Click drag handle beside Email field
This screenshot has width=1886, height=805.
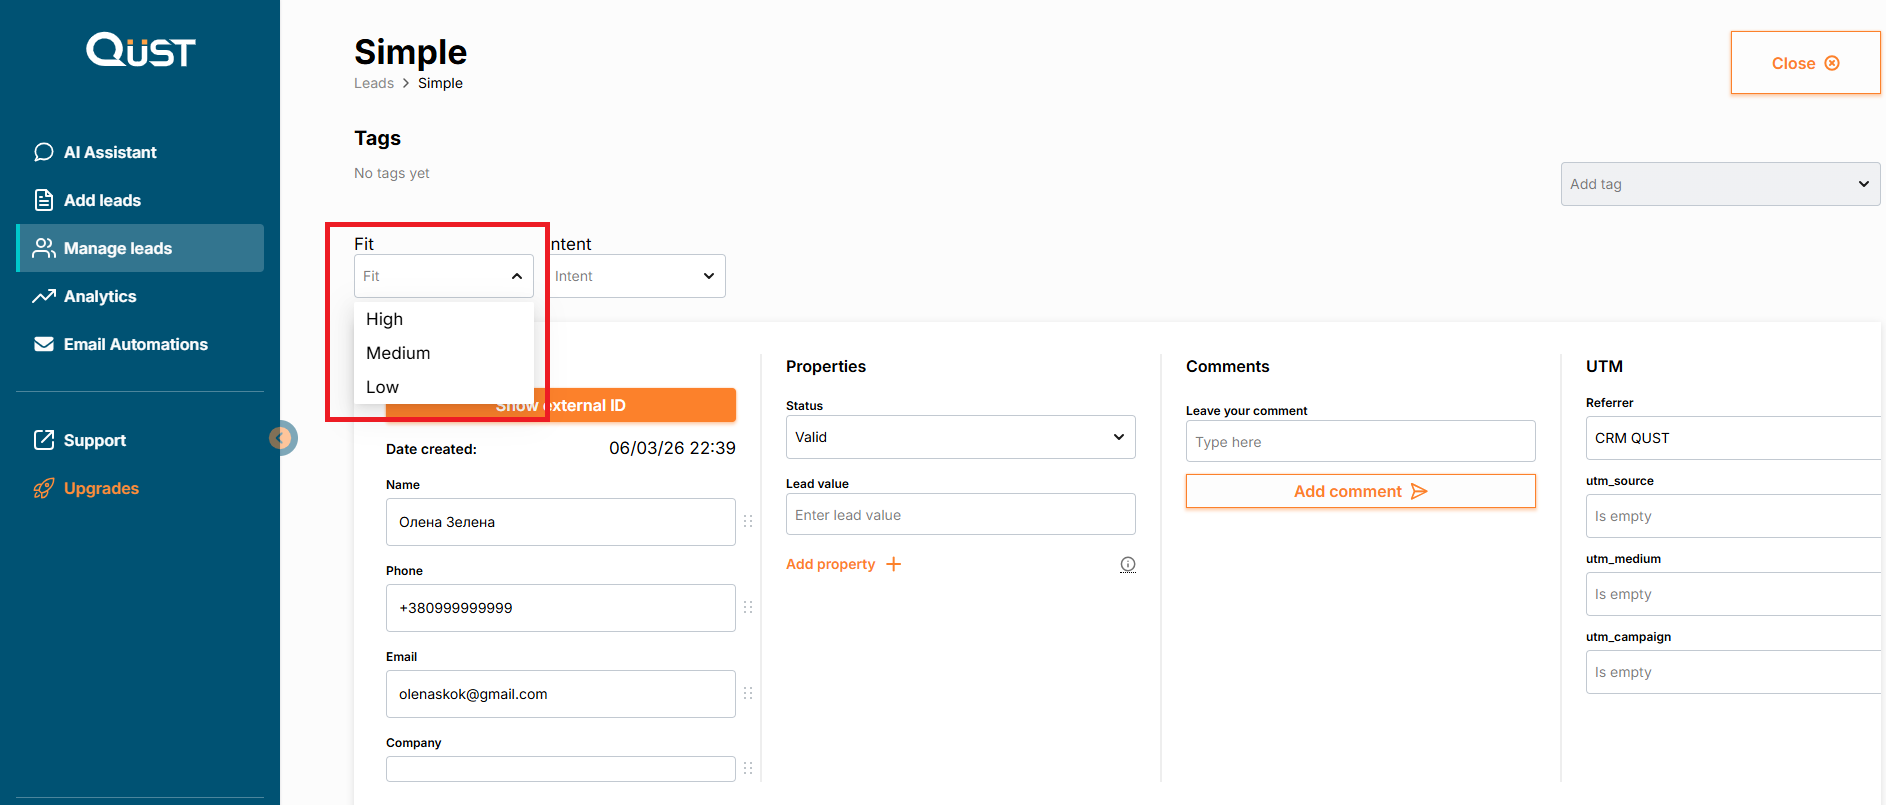[748, 694]
